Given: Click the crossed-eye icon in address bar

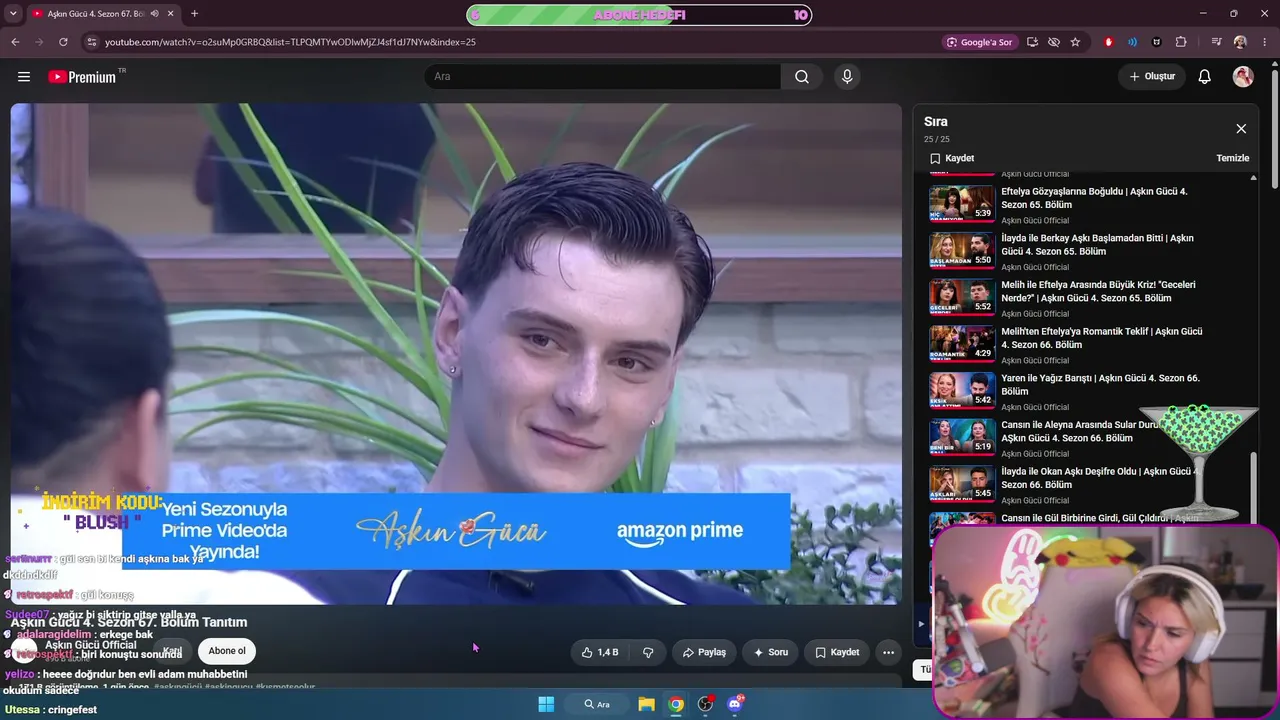Looking at the screenshot, I should coord(1054,42).
